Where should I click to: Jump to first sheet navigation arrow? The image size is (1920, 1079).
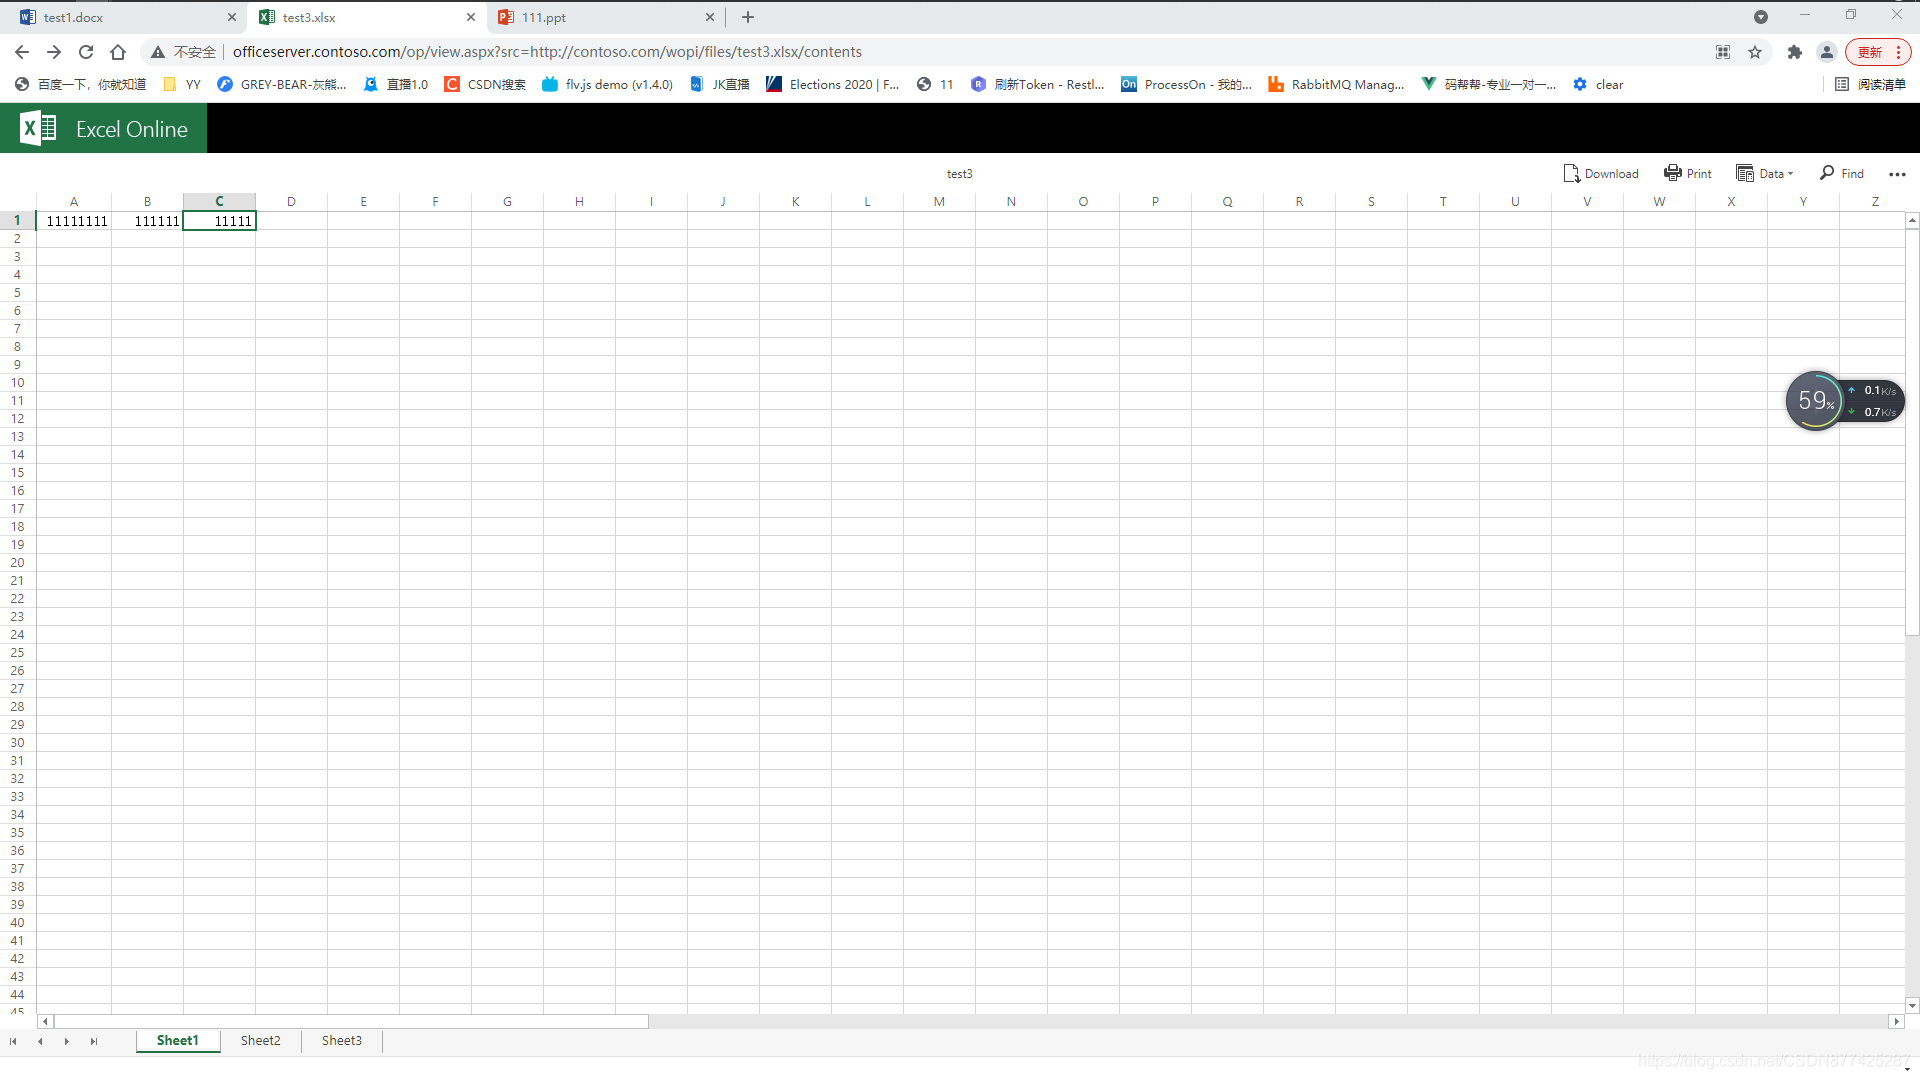coord(13,1041)
